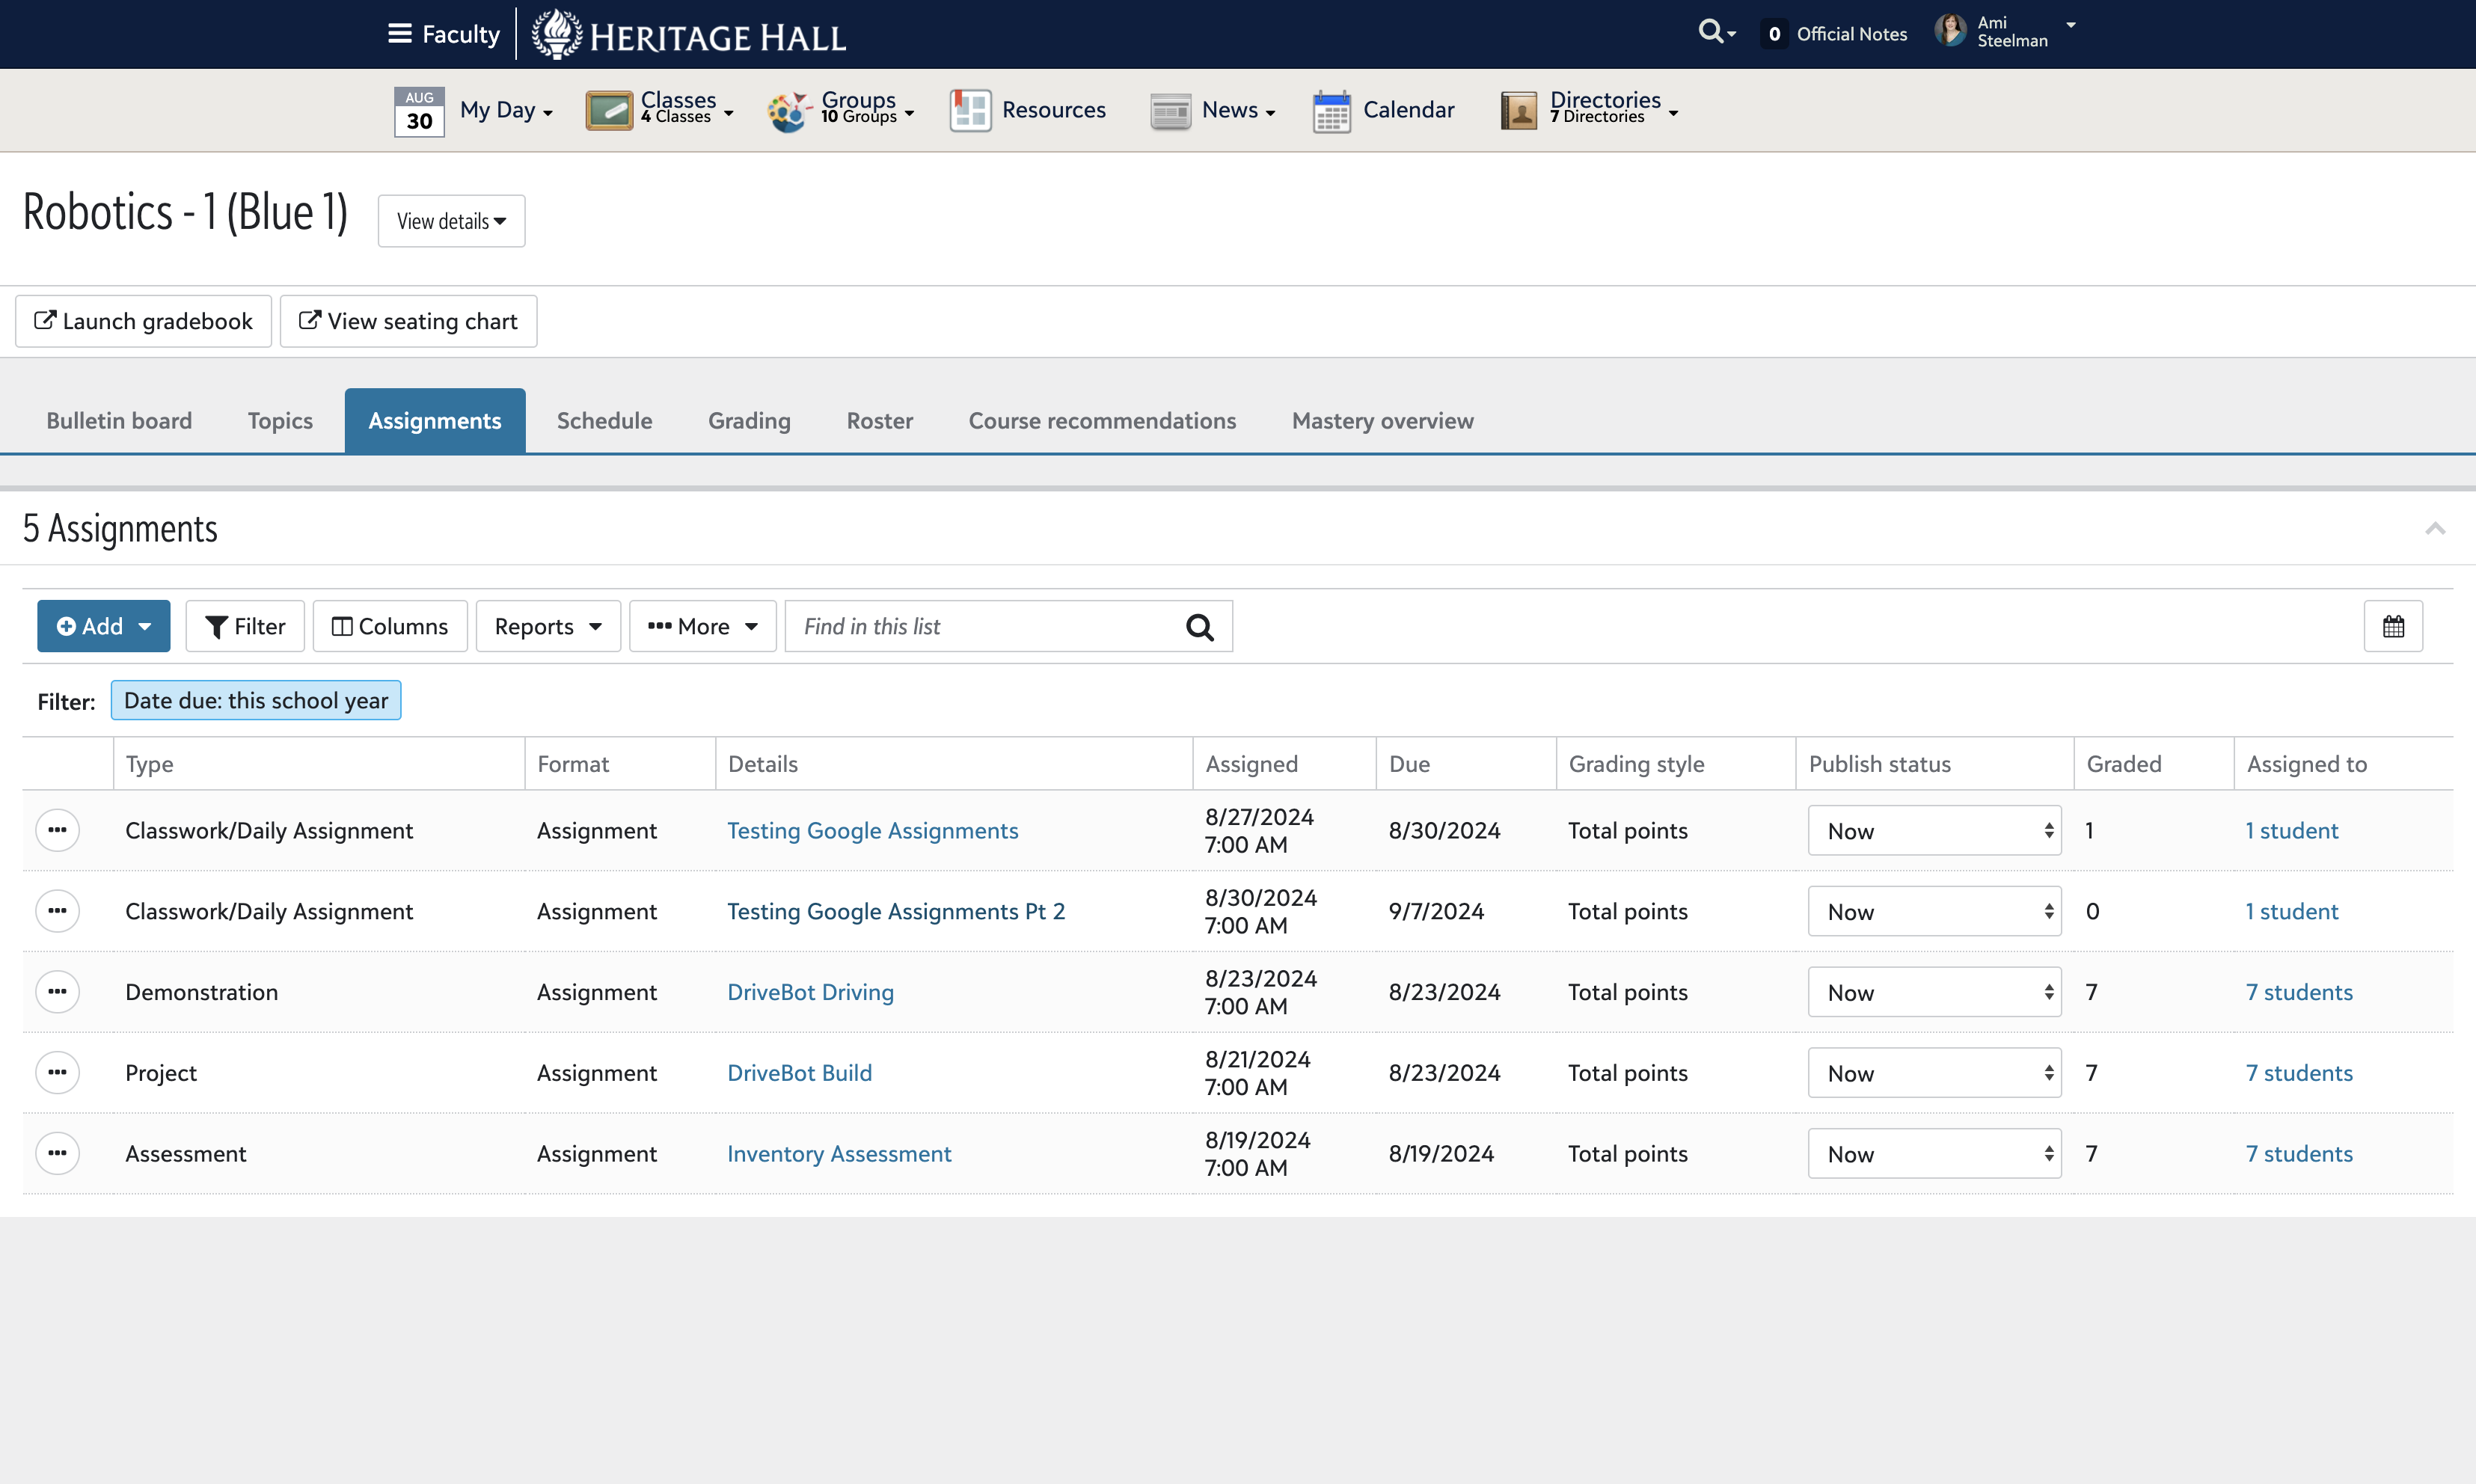The height and width of the screenshot is (1484, 2476).
Task: Click the Resources icon
Action: click(x=970, y=110)
